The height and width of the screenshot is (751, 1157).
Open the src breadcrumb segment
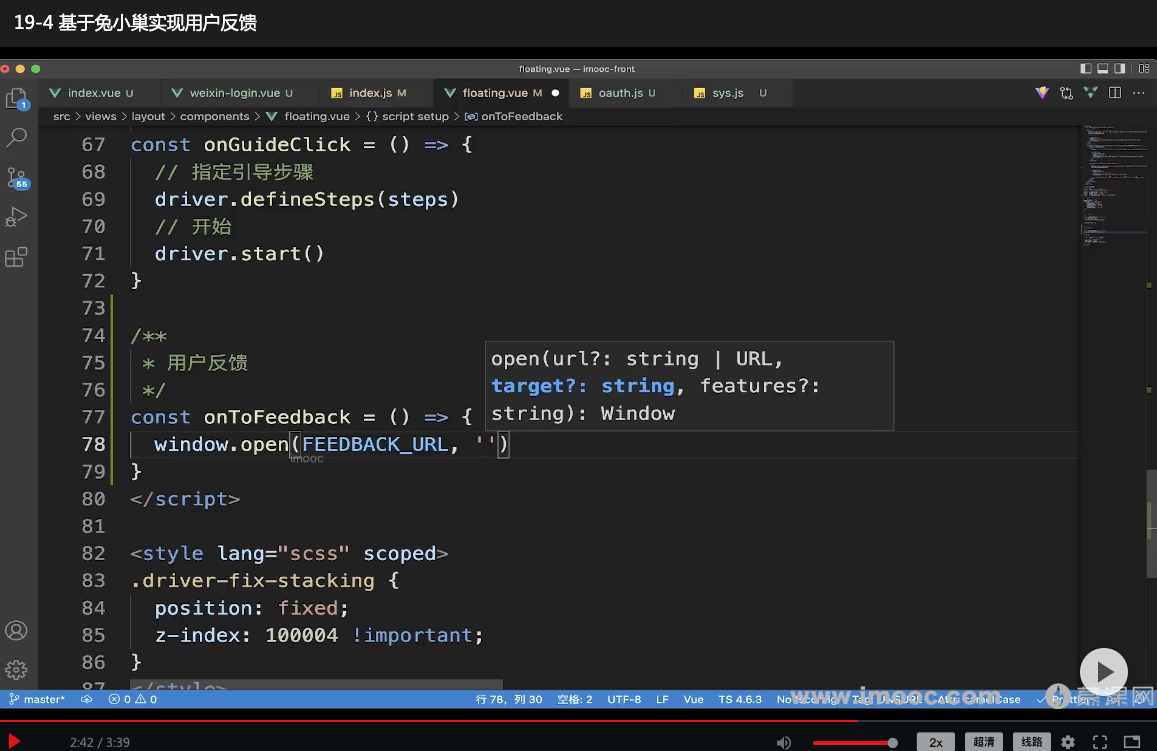(x=61, y=117)
